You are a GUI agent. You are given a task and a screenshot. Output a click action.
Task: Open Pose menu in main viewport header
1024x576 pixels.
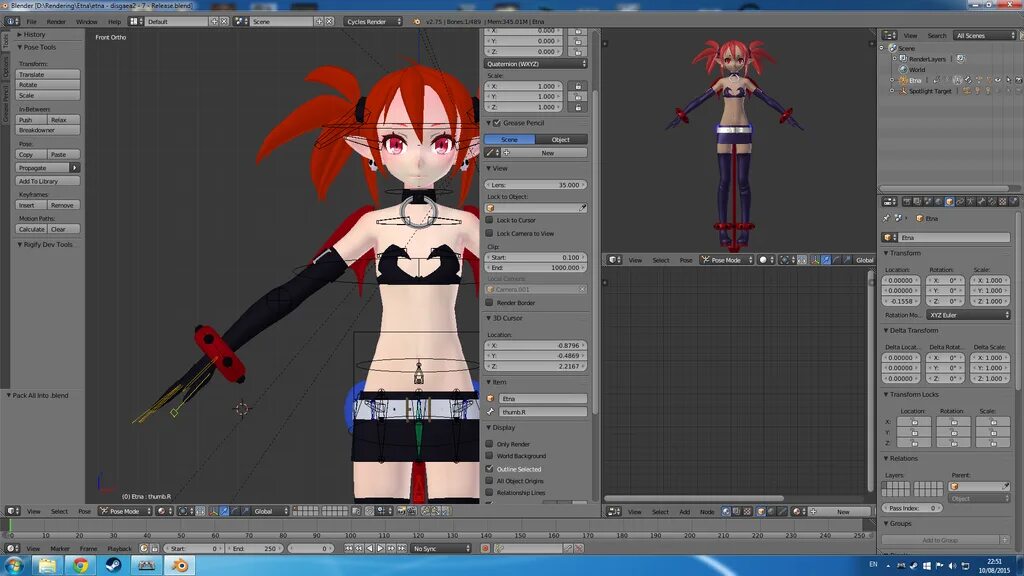pyautogui.click(x=84, y=511)
